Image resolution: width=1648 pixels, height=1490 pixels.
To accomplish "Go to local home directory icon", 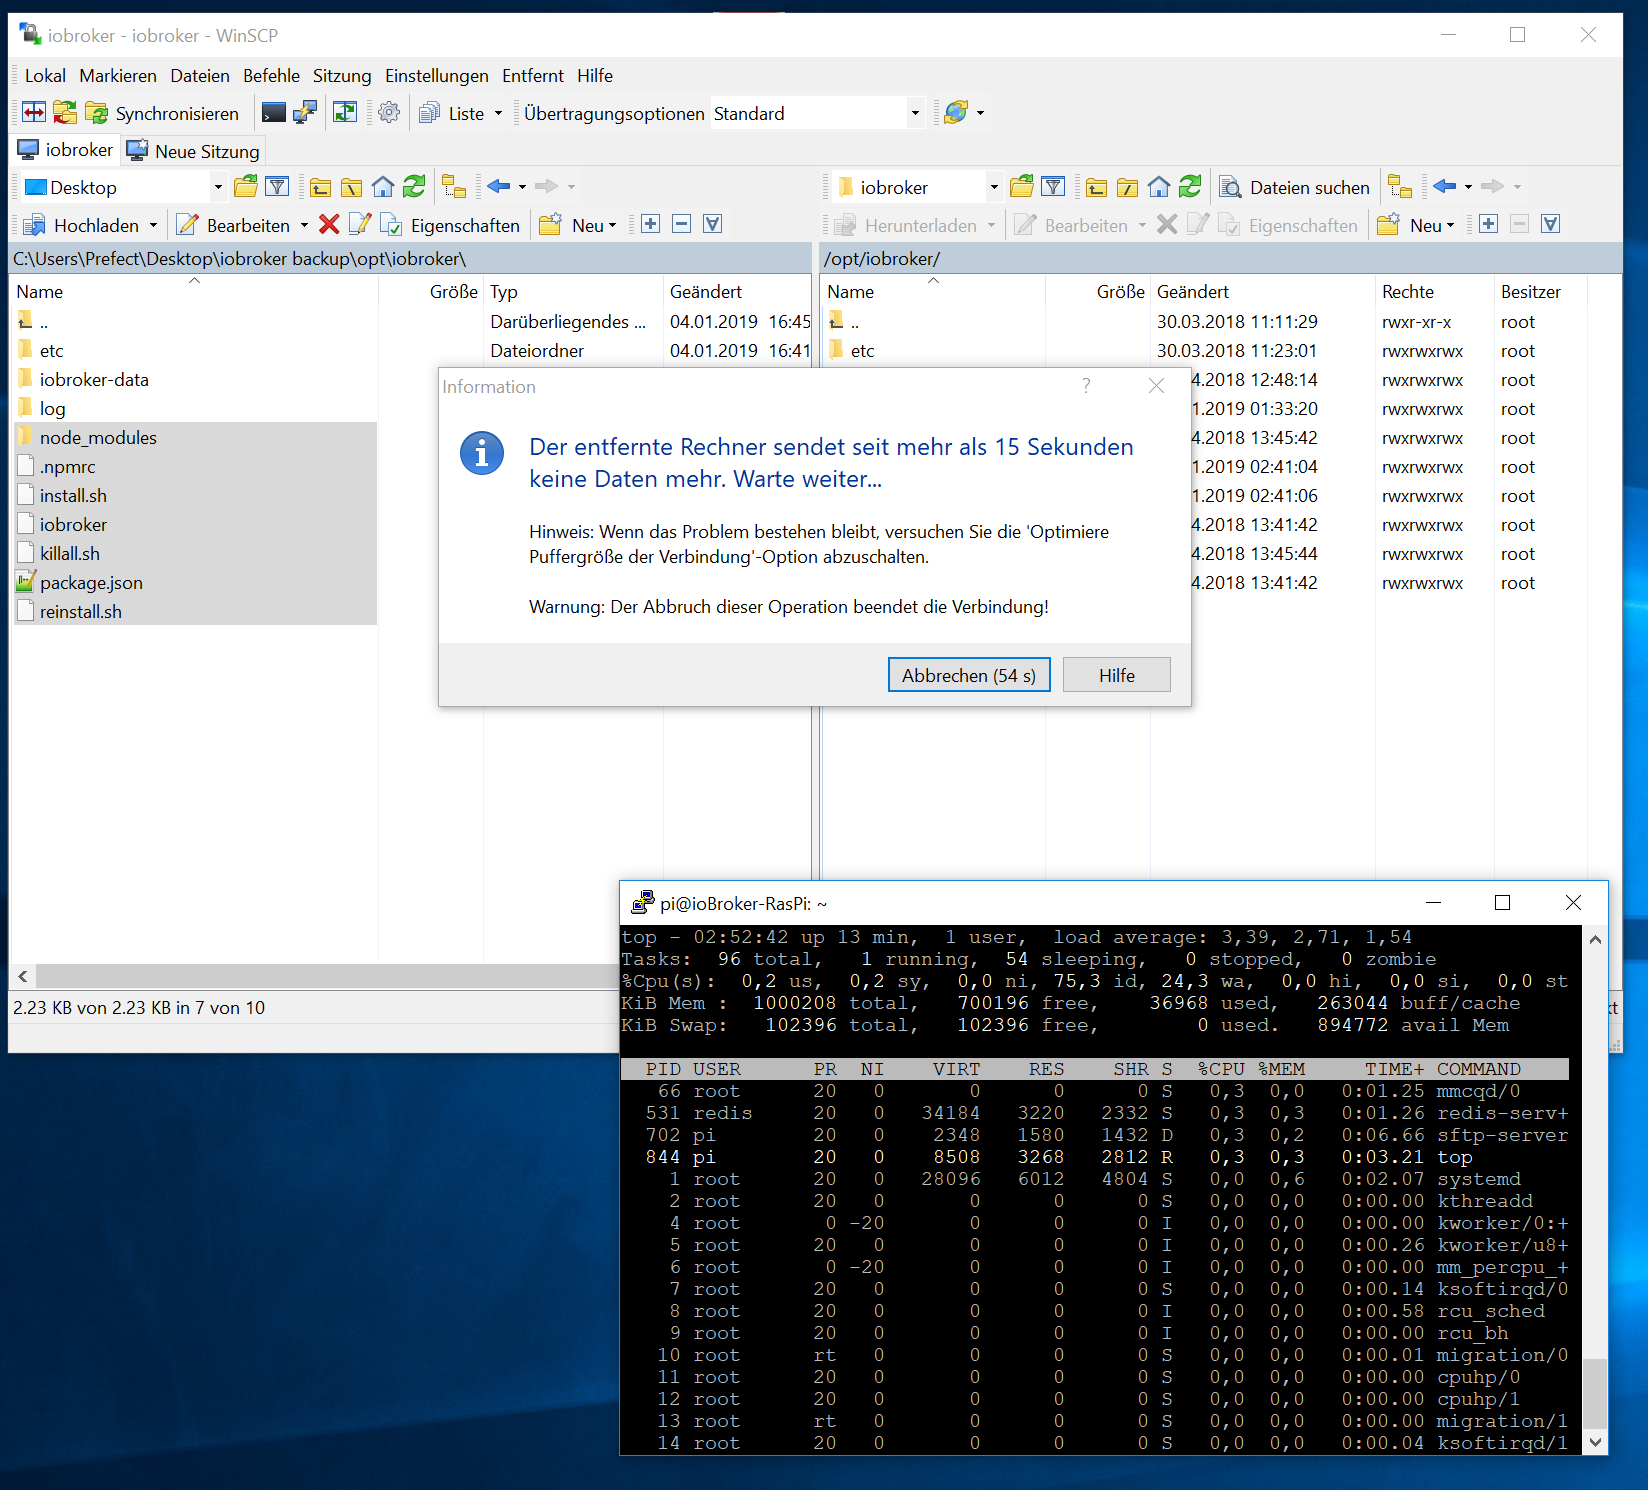I will [x=382, y=187].
